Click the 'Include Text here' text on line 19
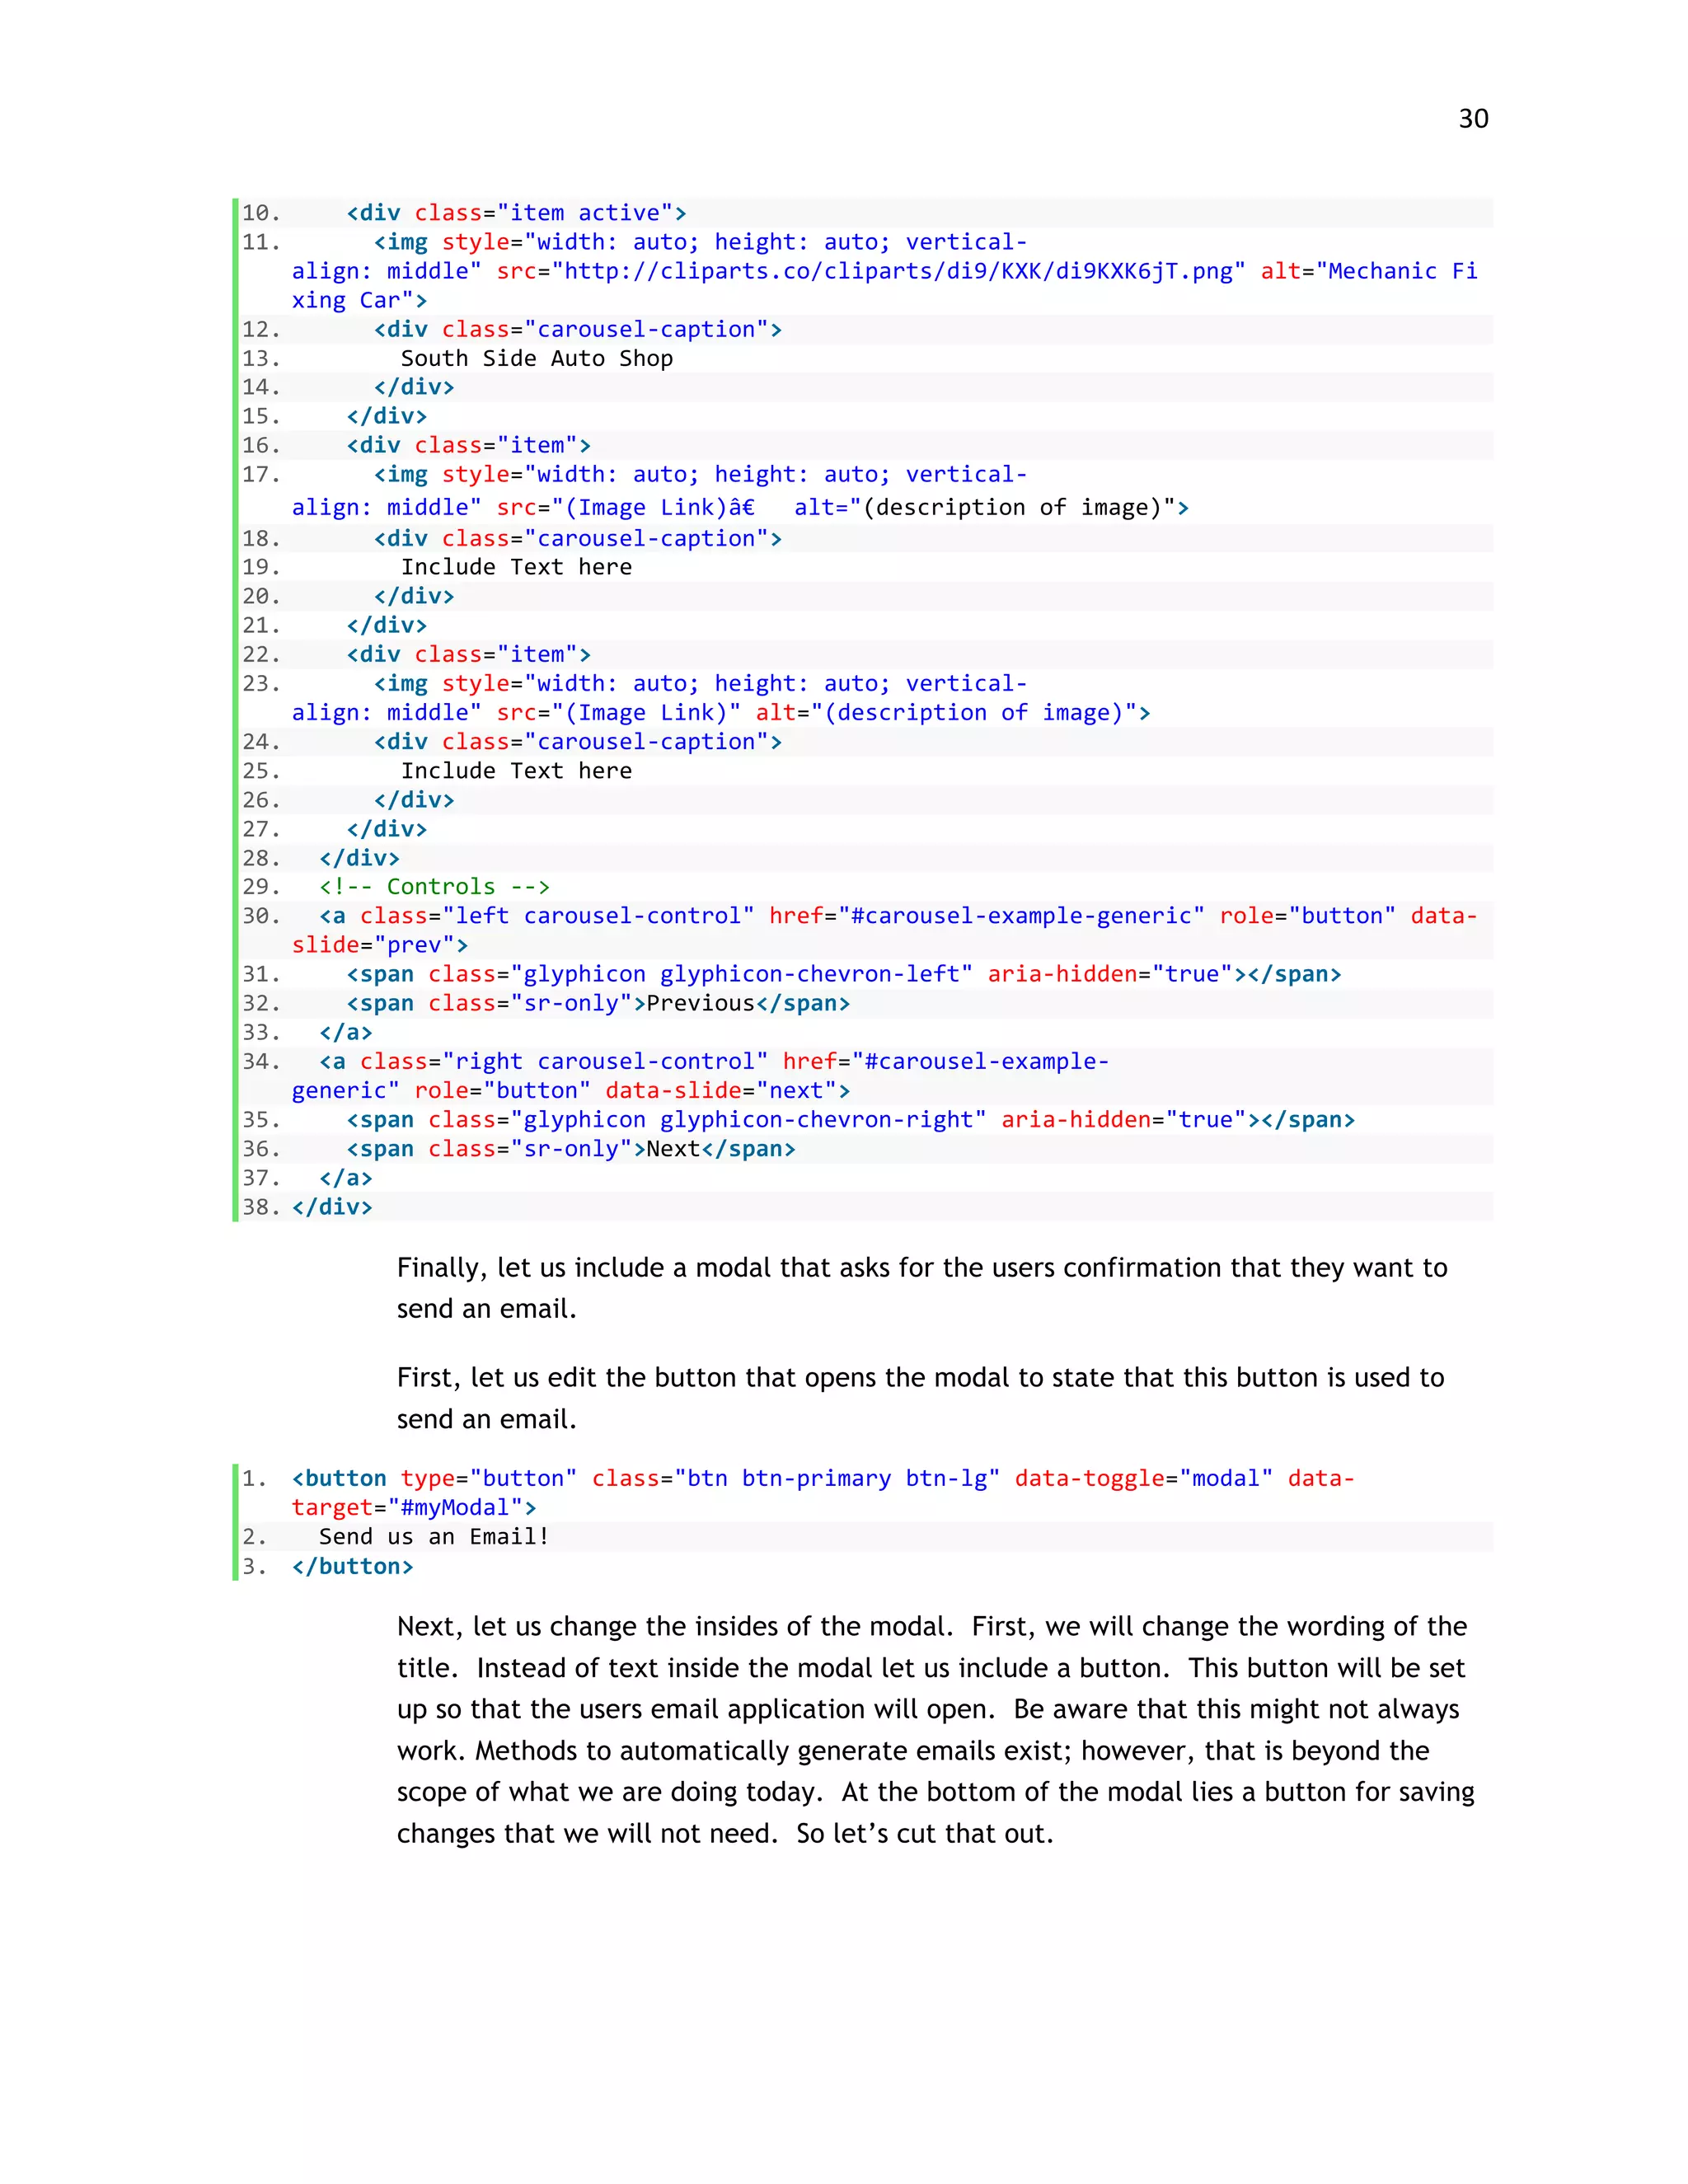 tap(517, 567)
